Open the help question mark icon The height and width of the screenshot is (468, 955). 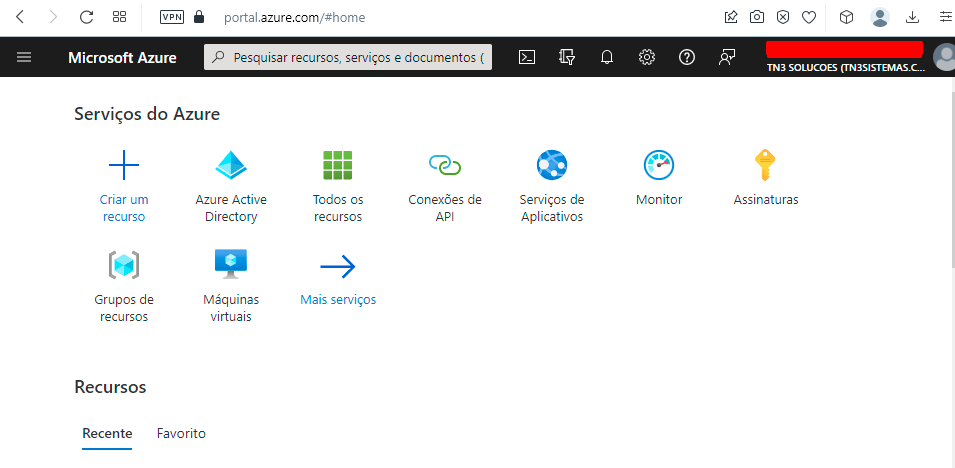[687, 57]
